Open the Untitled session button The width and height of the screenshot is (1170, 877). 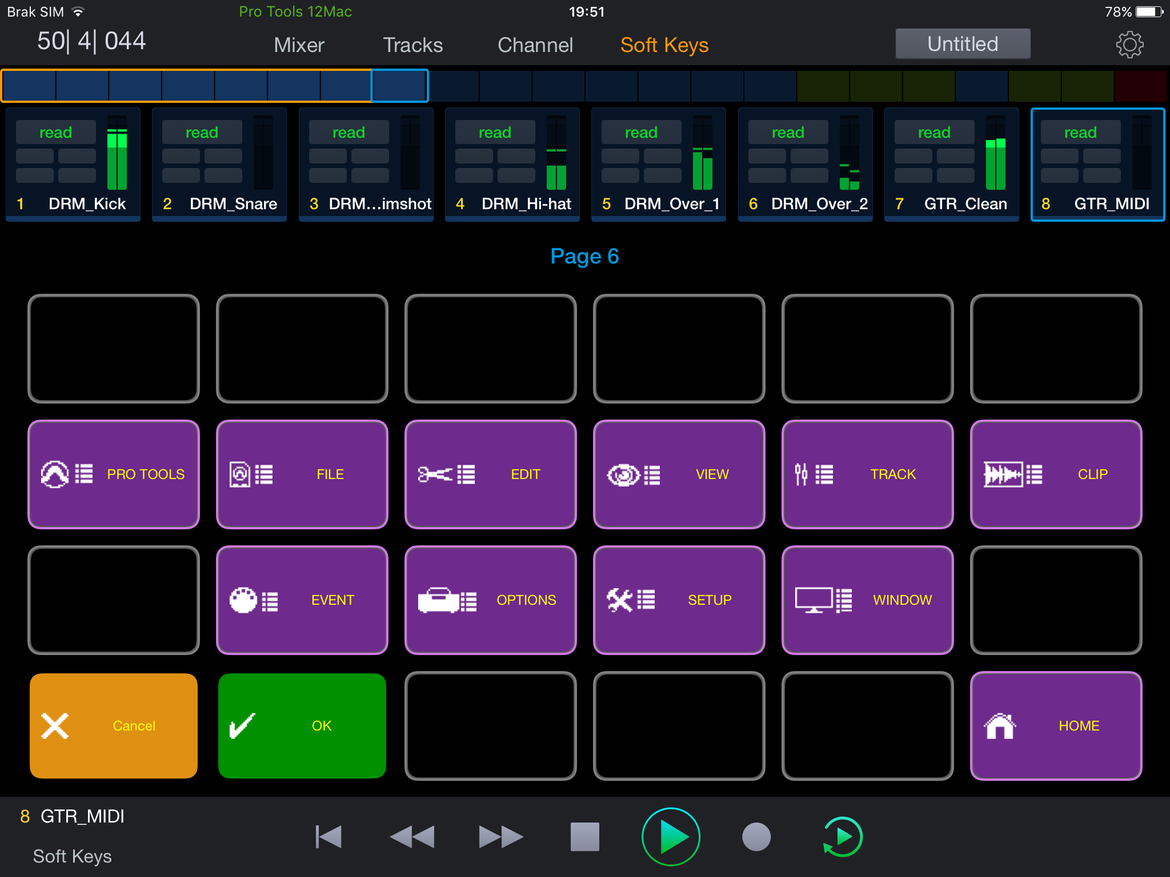point(963,44)
